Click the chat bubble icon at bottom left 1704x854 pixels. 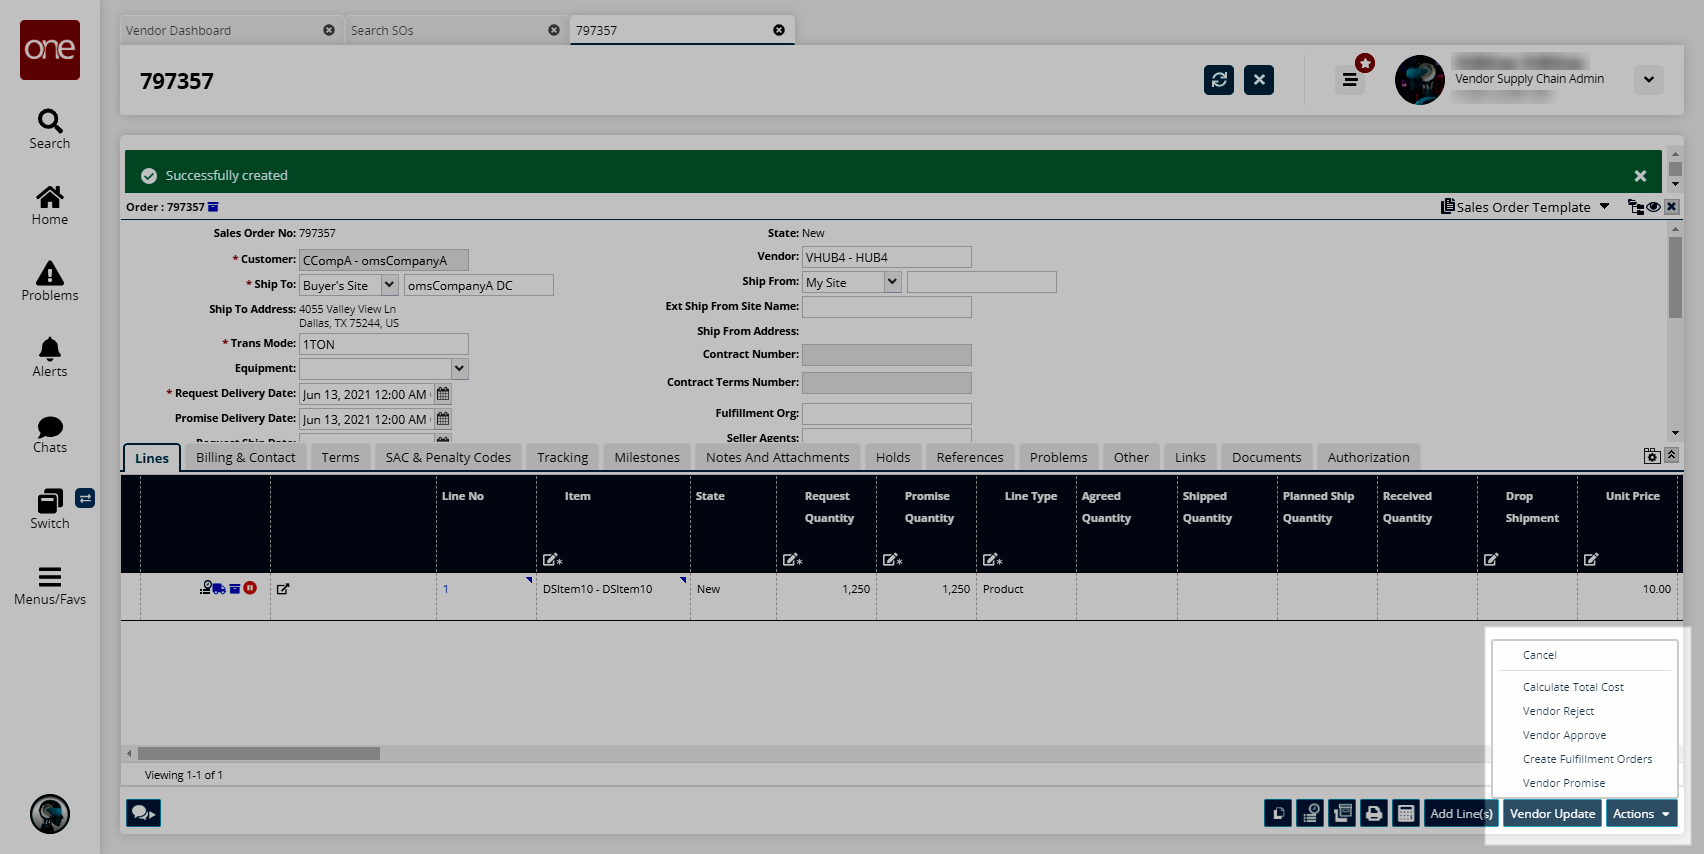tap(143, 813)
